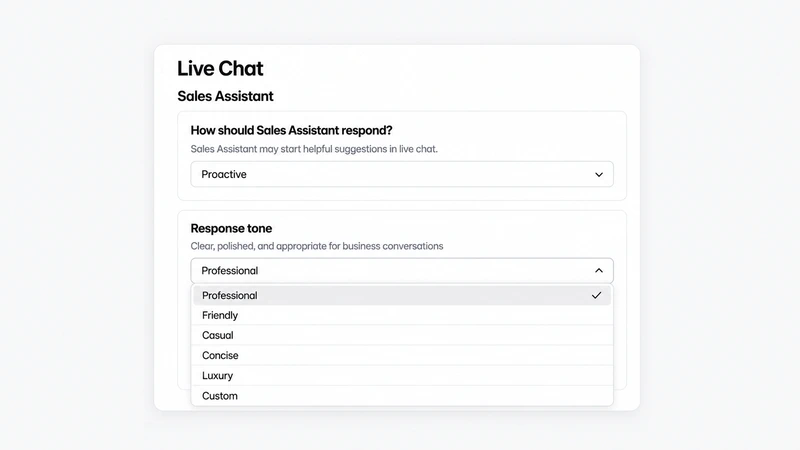Pick the Casual tone option
This screenshot has width=800, height=450.
(402, 335)
